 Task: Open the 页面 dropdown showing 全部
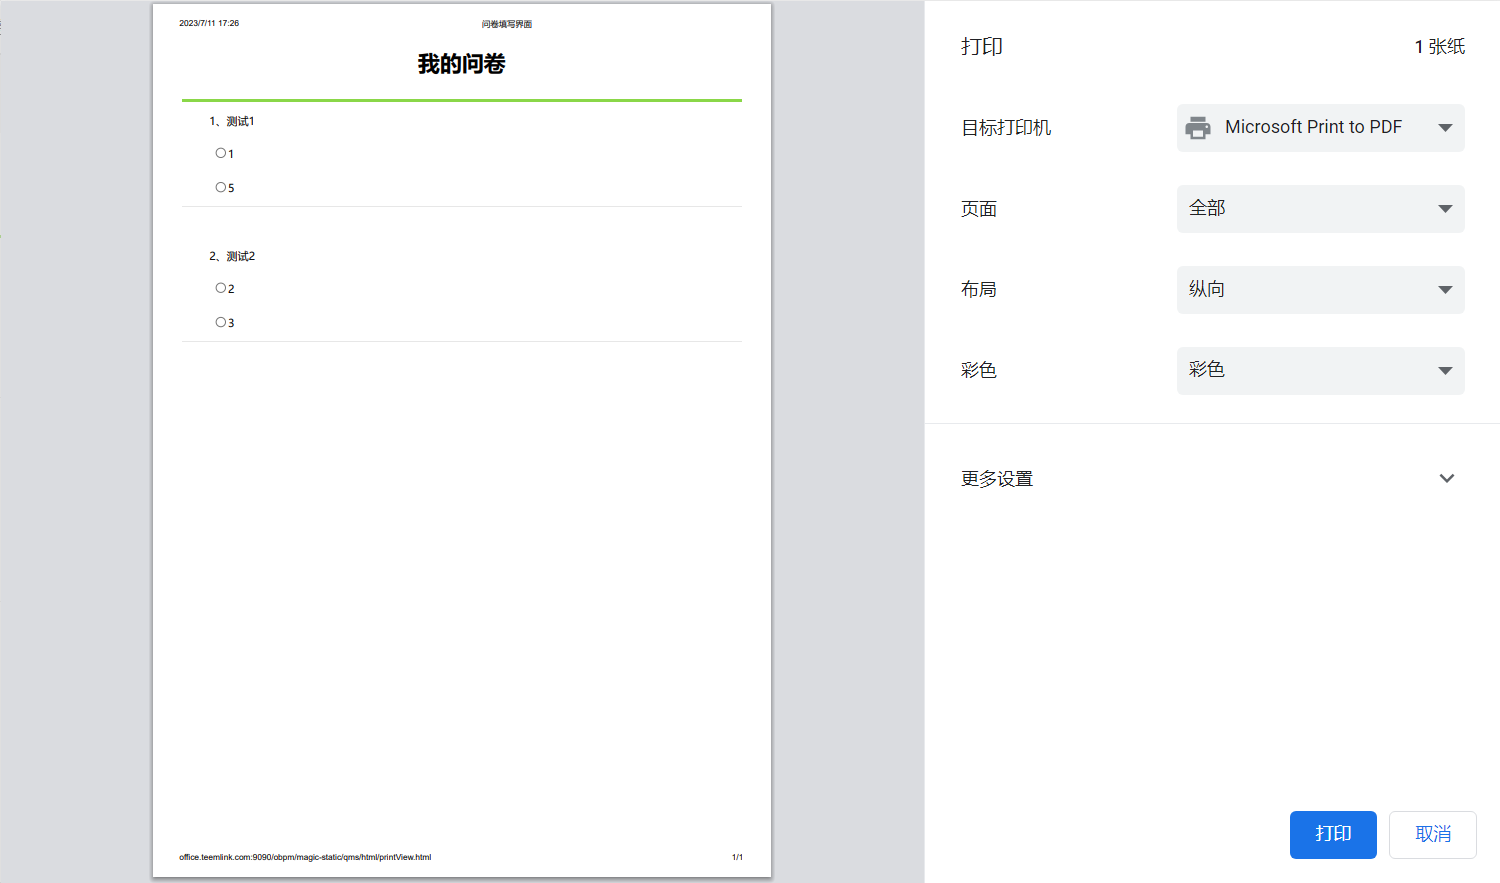[1320, 209]
